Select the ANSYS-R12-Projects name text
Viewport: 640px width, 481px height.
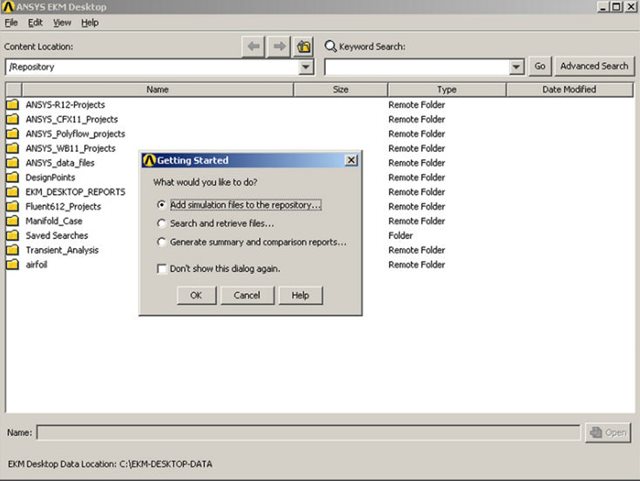[x=65, y=105]
